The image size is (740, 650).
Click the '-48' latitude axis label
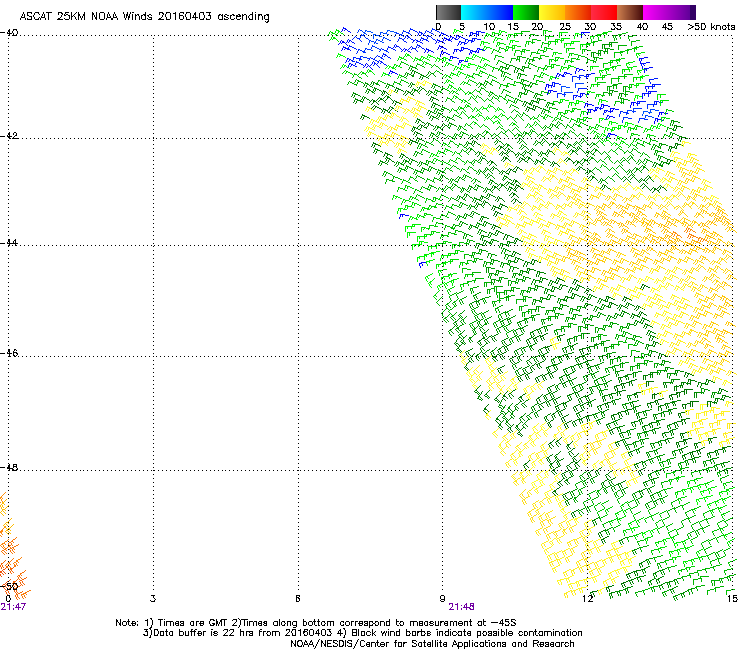click(9, 467)
